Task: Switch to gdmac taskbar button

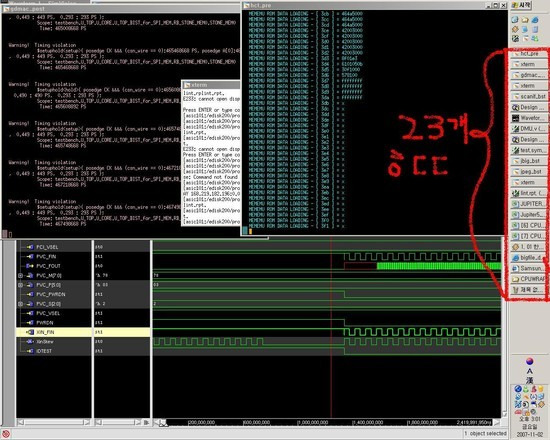Action: coord(529,75)
